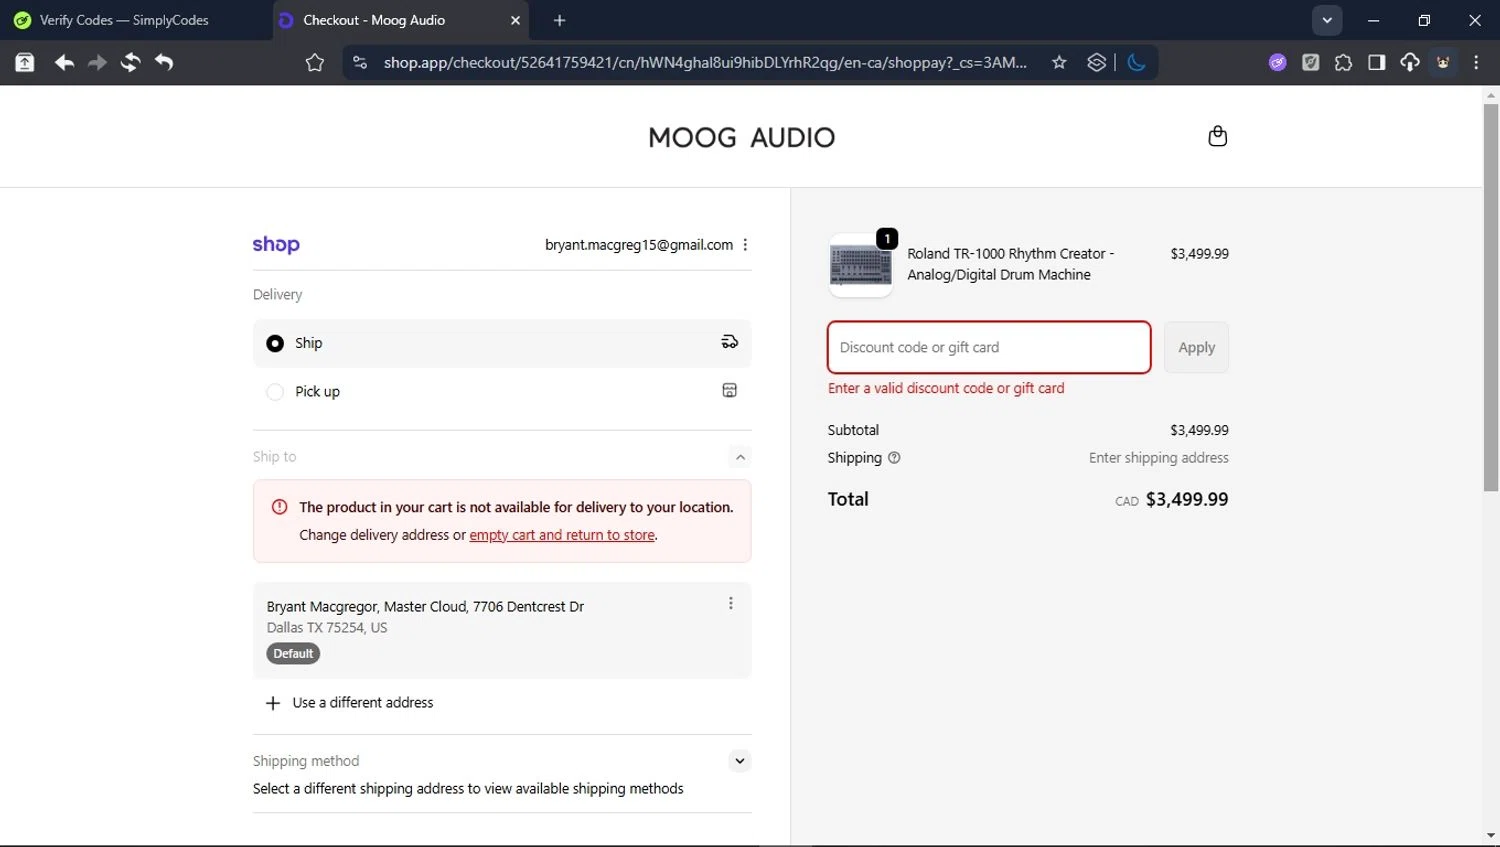
Task: Click the page vertical scrollbar thumb
Action: click(x=1491, y=296)
